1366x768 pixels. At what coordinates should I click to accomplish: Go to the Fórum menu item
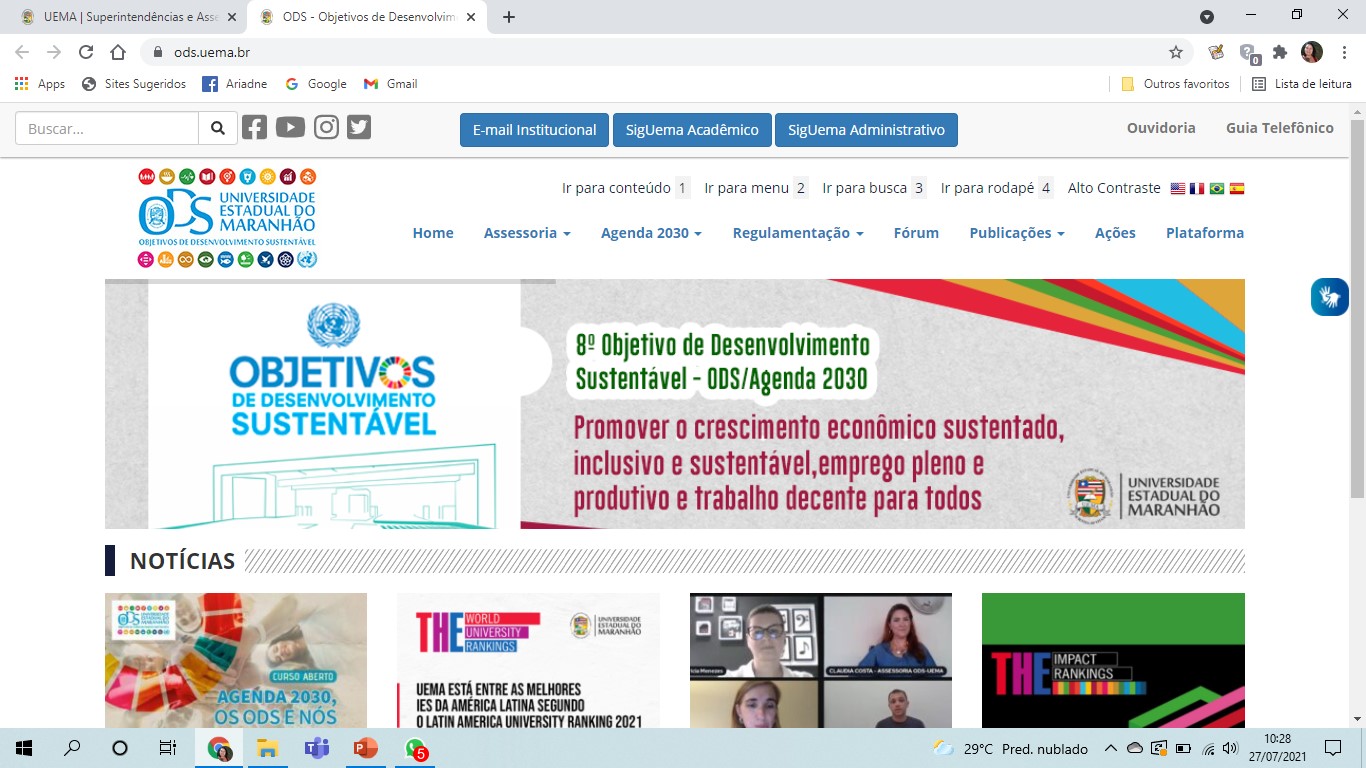[916, 233]
